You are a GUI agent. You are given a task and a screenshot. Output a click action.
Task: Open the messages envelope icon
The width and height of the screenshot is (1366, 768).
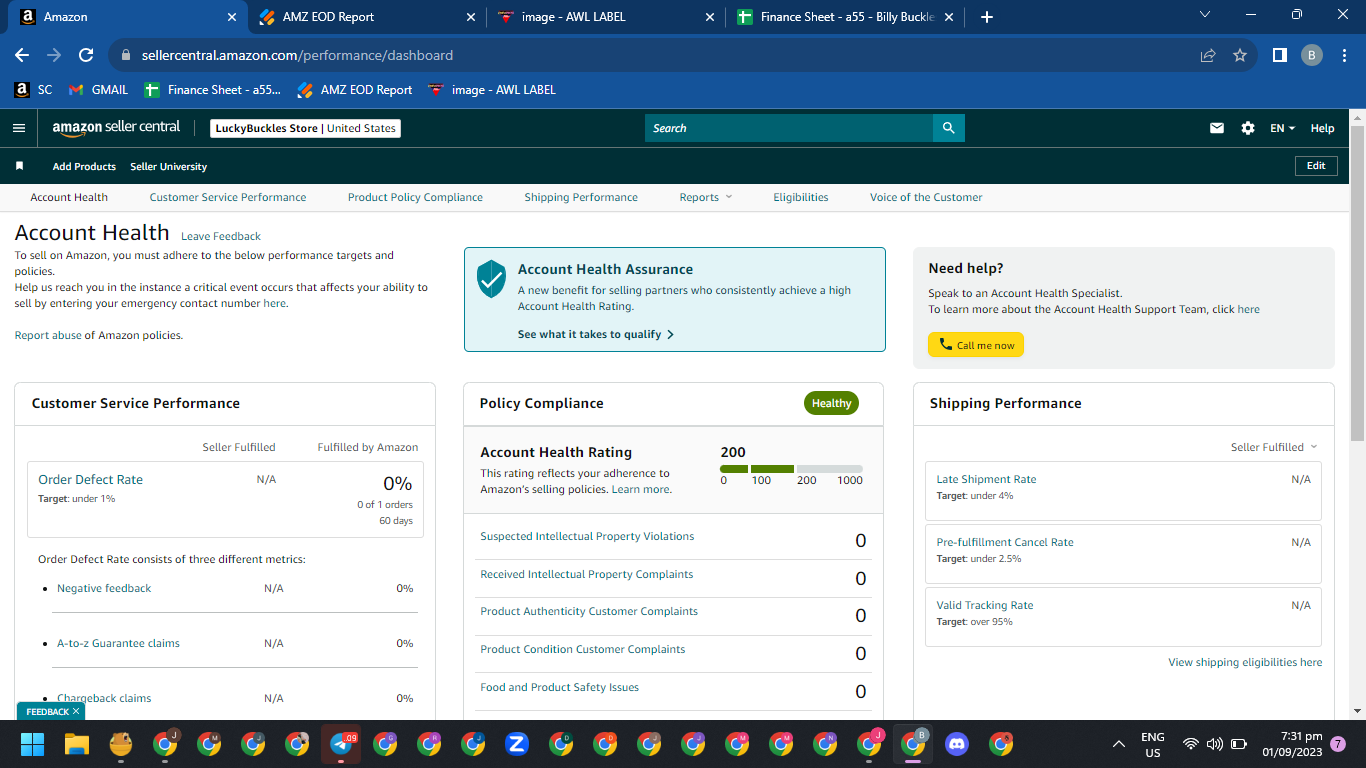pos(1217,128)
